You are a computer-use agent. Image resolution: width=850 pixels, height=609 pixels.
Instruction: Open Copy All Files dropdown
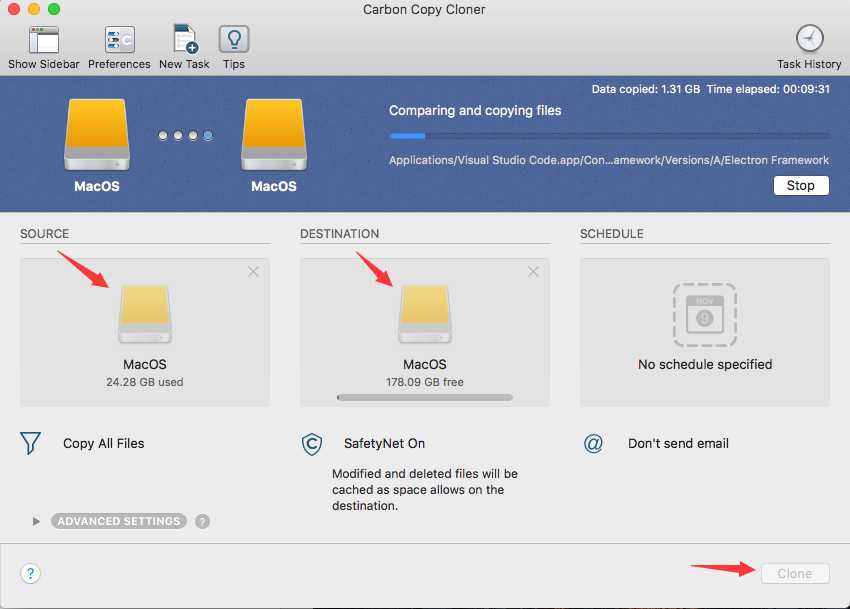104,444
